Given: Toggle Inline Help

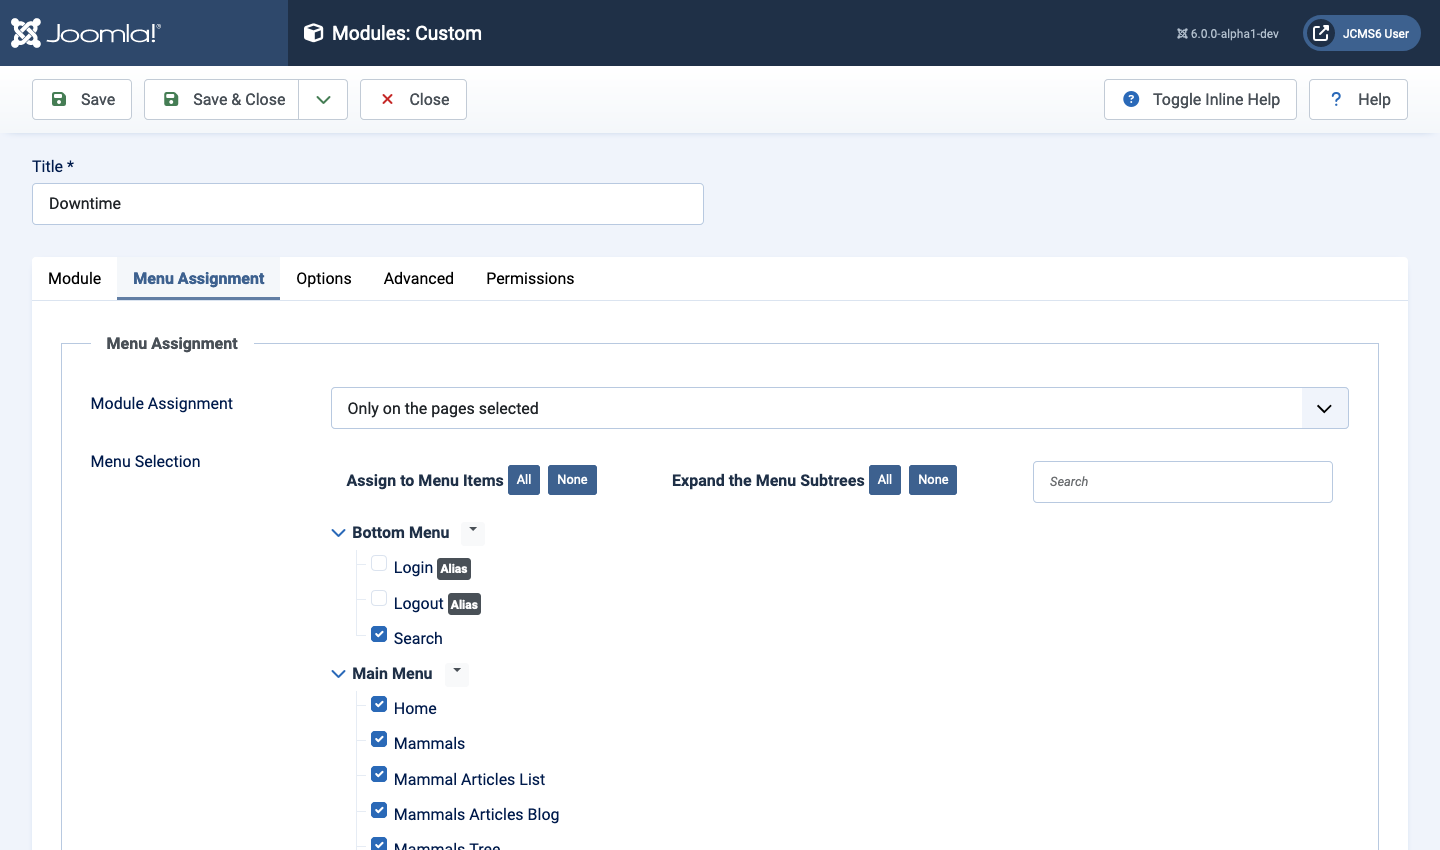Looking at the screenshot, I should click(1200, 99).
